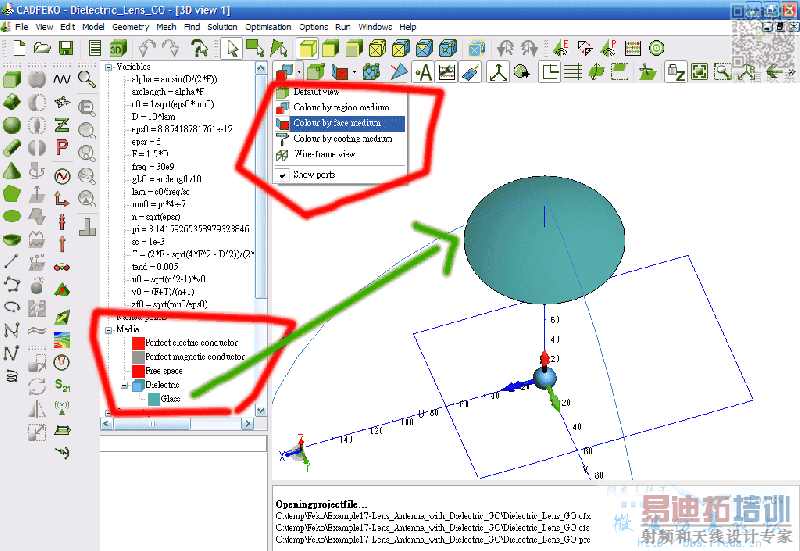Click the abacus-like calculator toolbar icon

click(633, 48)
